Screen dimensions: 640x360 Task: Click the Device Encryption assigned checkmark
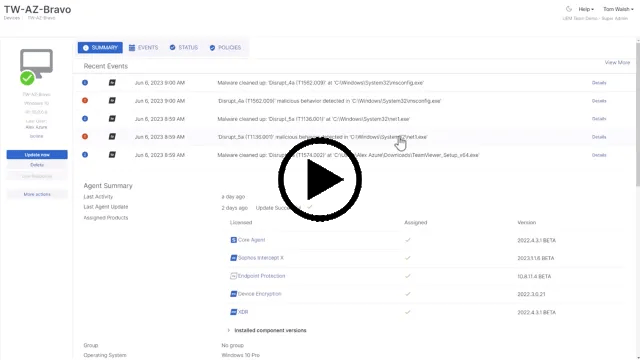(407, 294)
